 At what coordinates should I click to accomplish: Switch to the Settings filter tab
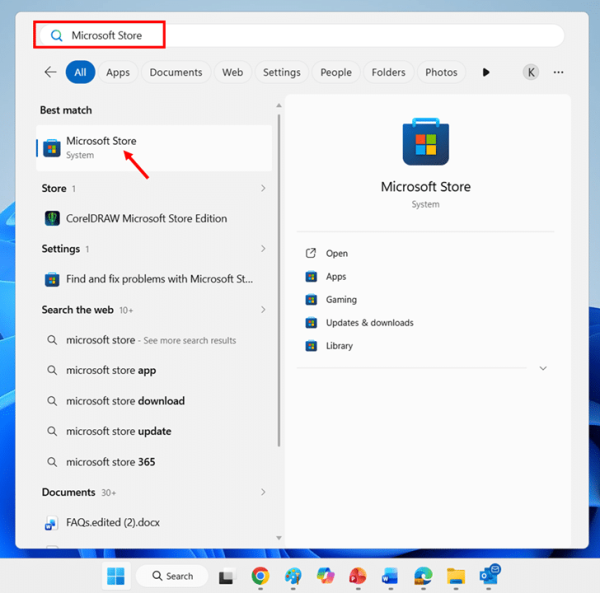coord(282,72)
